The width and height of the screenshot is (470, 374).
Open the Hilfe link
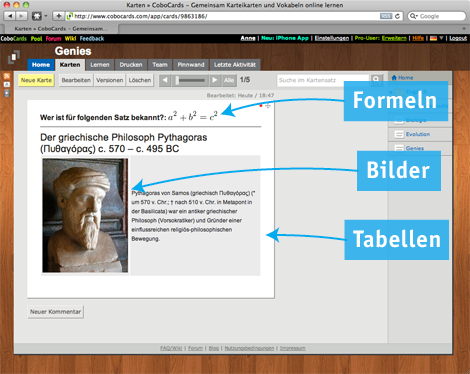coord(418,38)
